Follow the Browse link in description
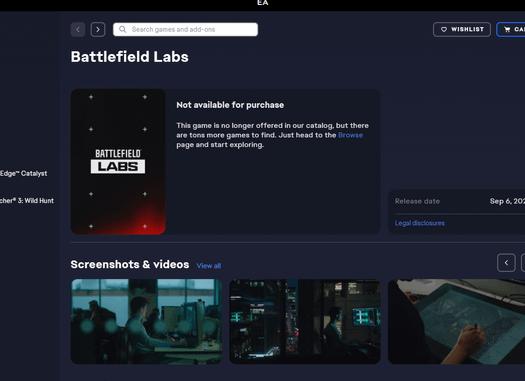 (x=351, y=135)
